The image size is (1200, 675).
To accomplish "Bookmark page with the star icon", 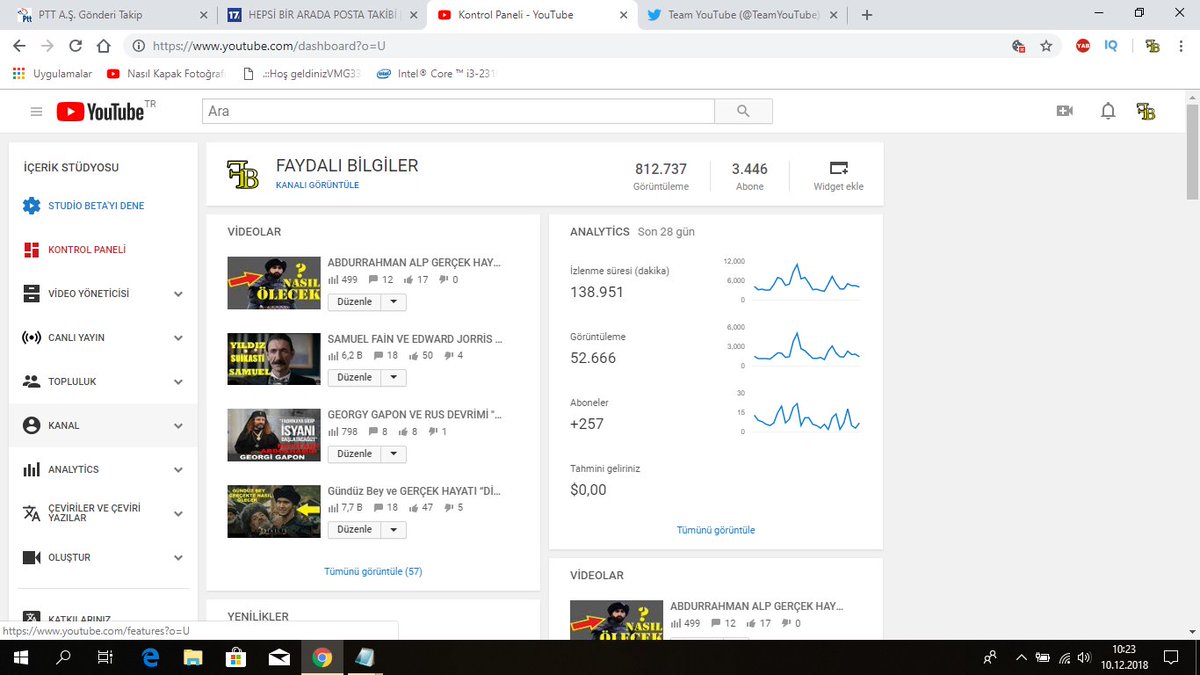I will point(1046,46).
